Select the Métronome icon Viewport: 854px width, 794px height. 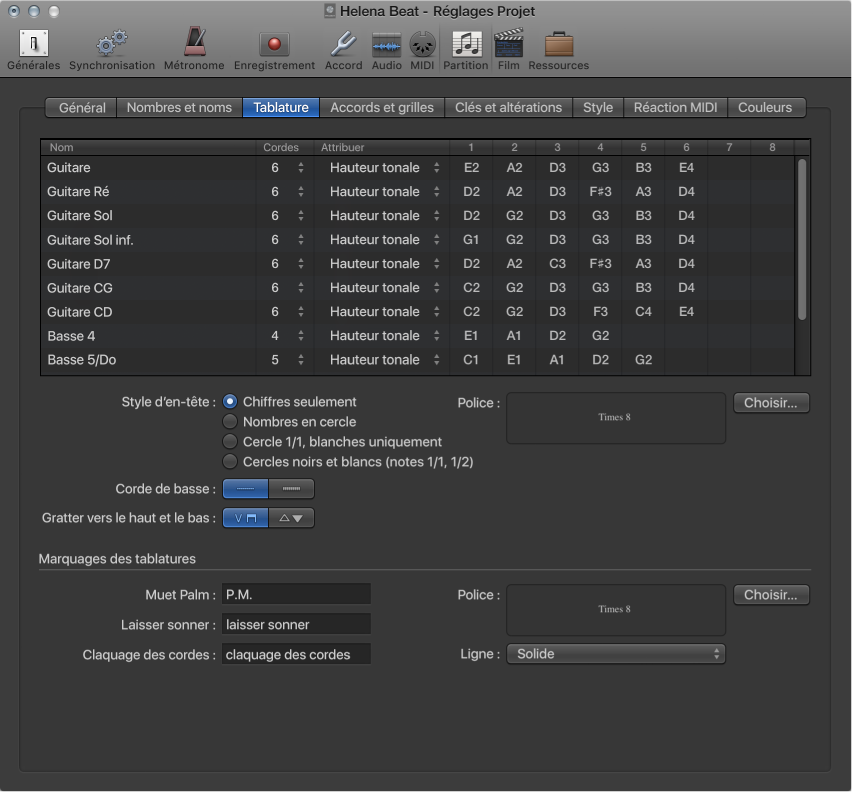[x=194, y=50]
